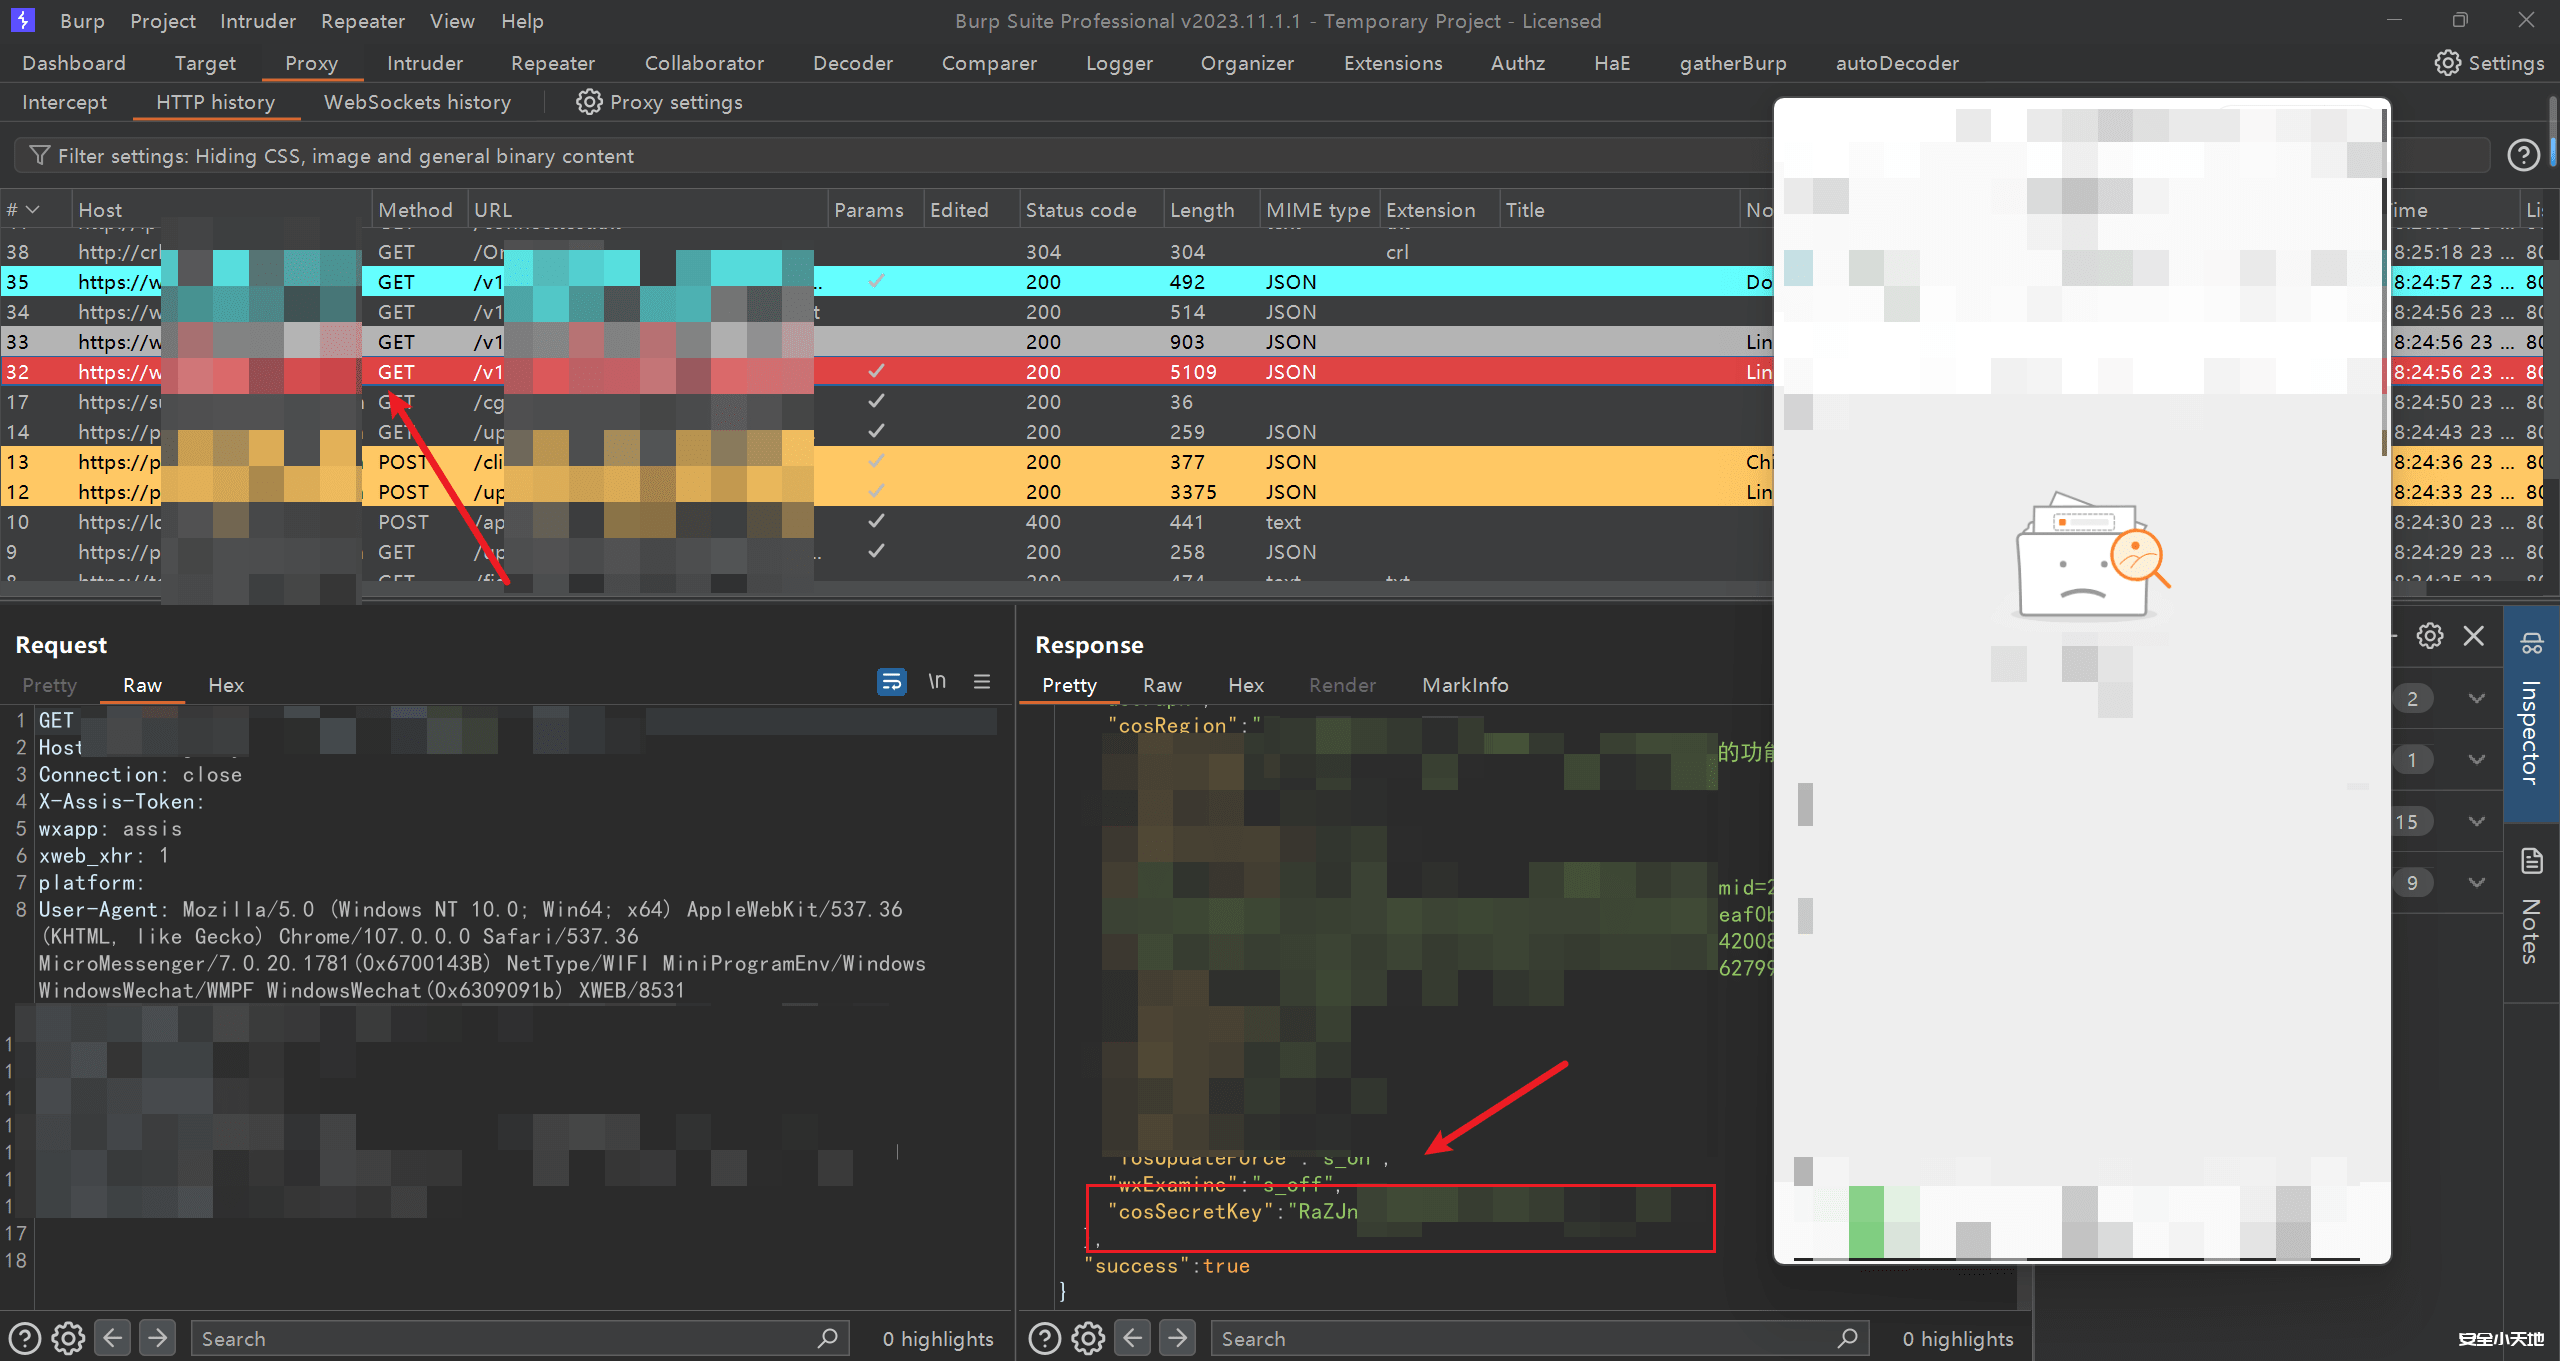Expand Inspector section with count 9
This screenshot has width=2560, height=1361.
[2476, 882]
